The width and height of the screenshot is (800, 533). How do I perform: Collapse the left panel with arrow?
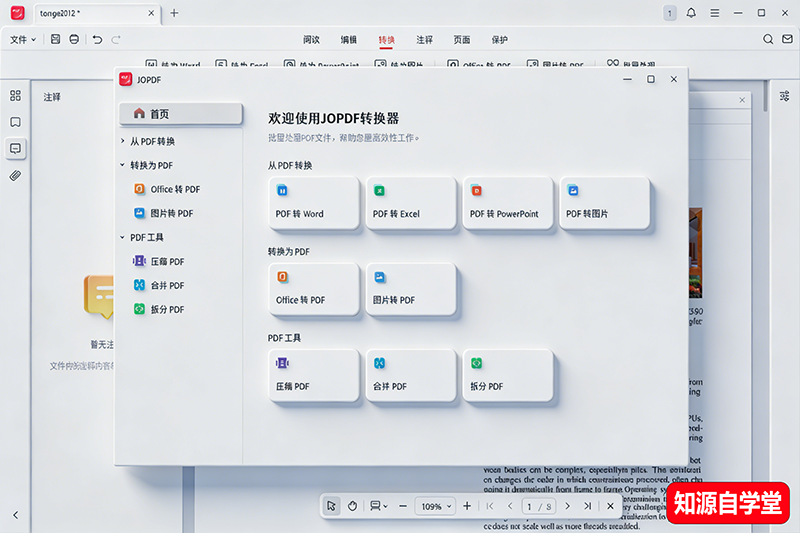pyautogui.click(x=15, y=515)
